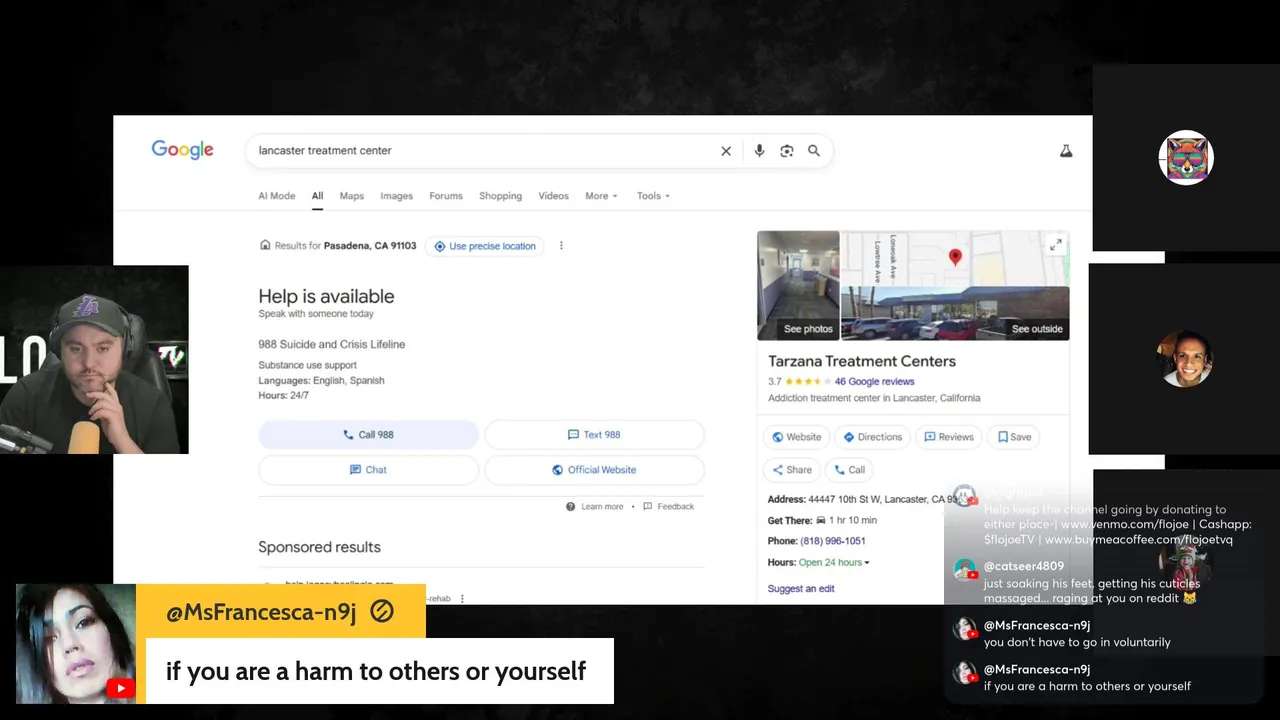Click the map thumbnail of Tarzana Treatment Centers
Image resolution: width=1280 pixels, height=720 pixels.
pyautogui.click(x=955, y=259)
